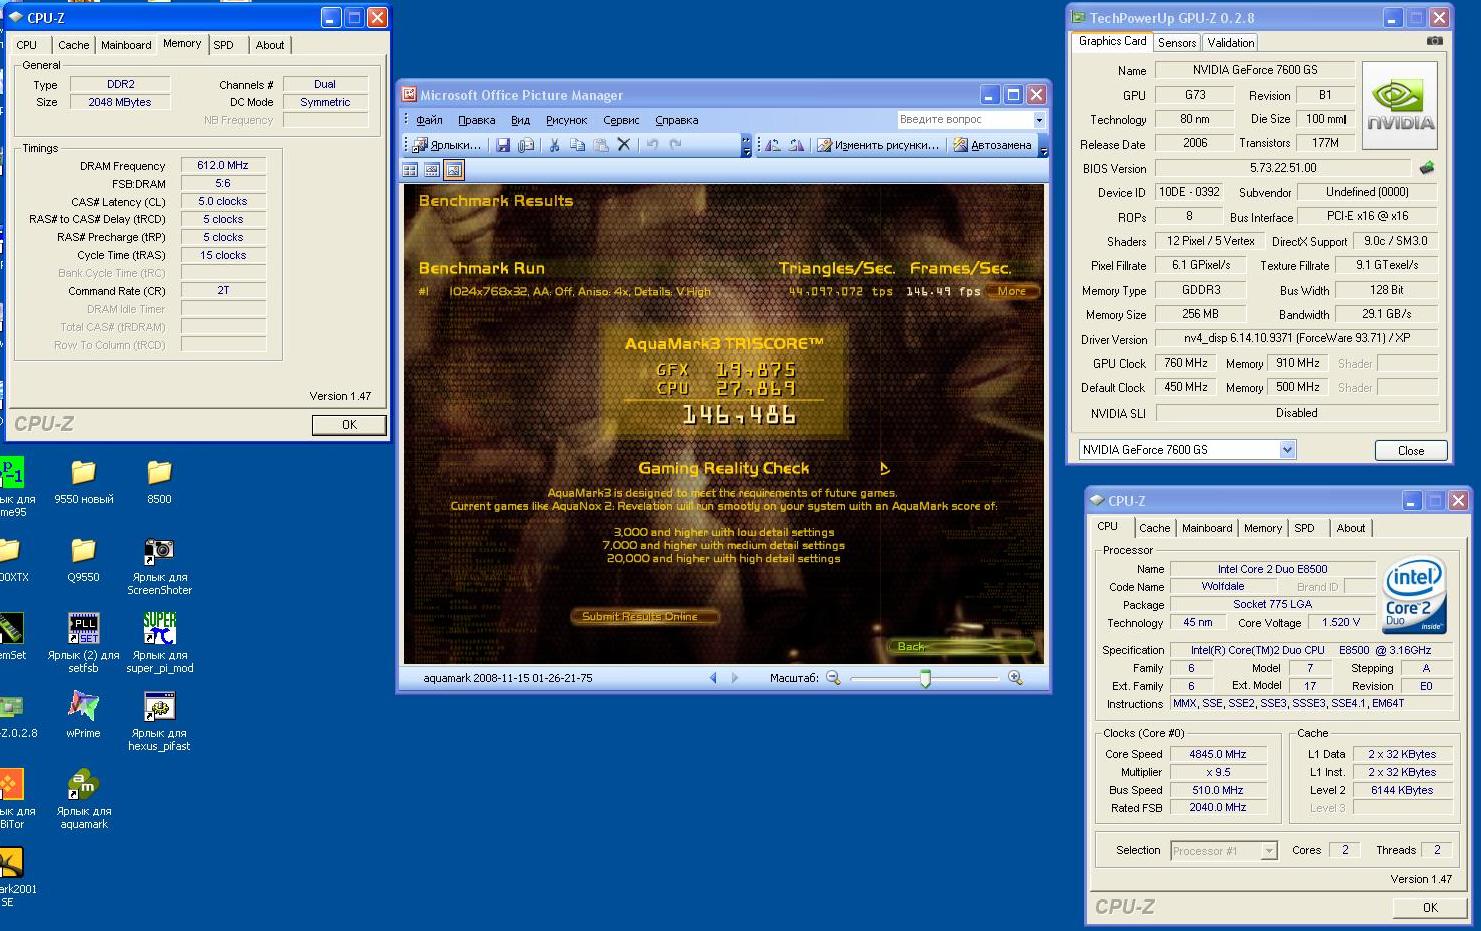Expand formatting toolbar options at right edge
Image resolution: width=1481 pixels, height=931 pixels.
click(x=1043, y=145)
